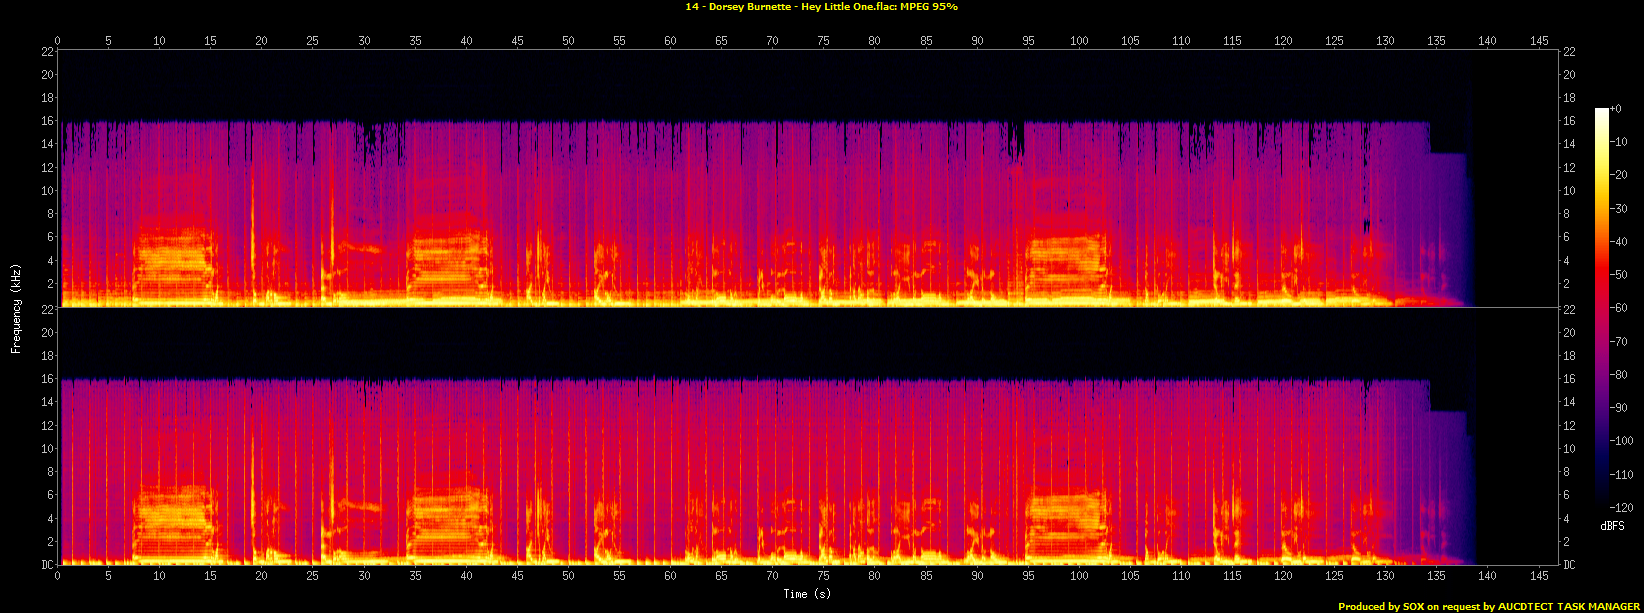Click the "-30" value on the dBFS scale

[1621, 208]
